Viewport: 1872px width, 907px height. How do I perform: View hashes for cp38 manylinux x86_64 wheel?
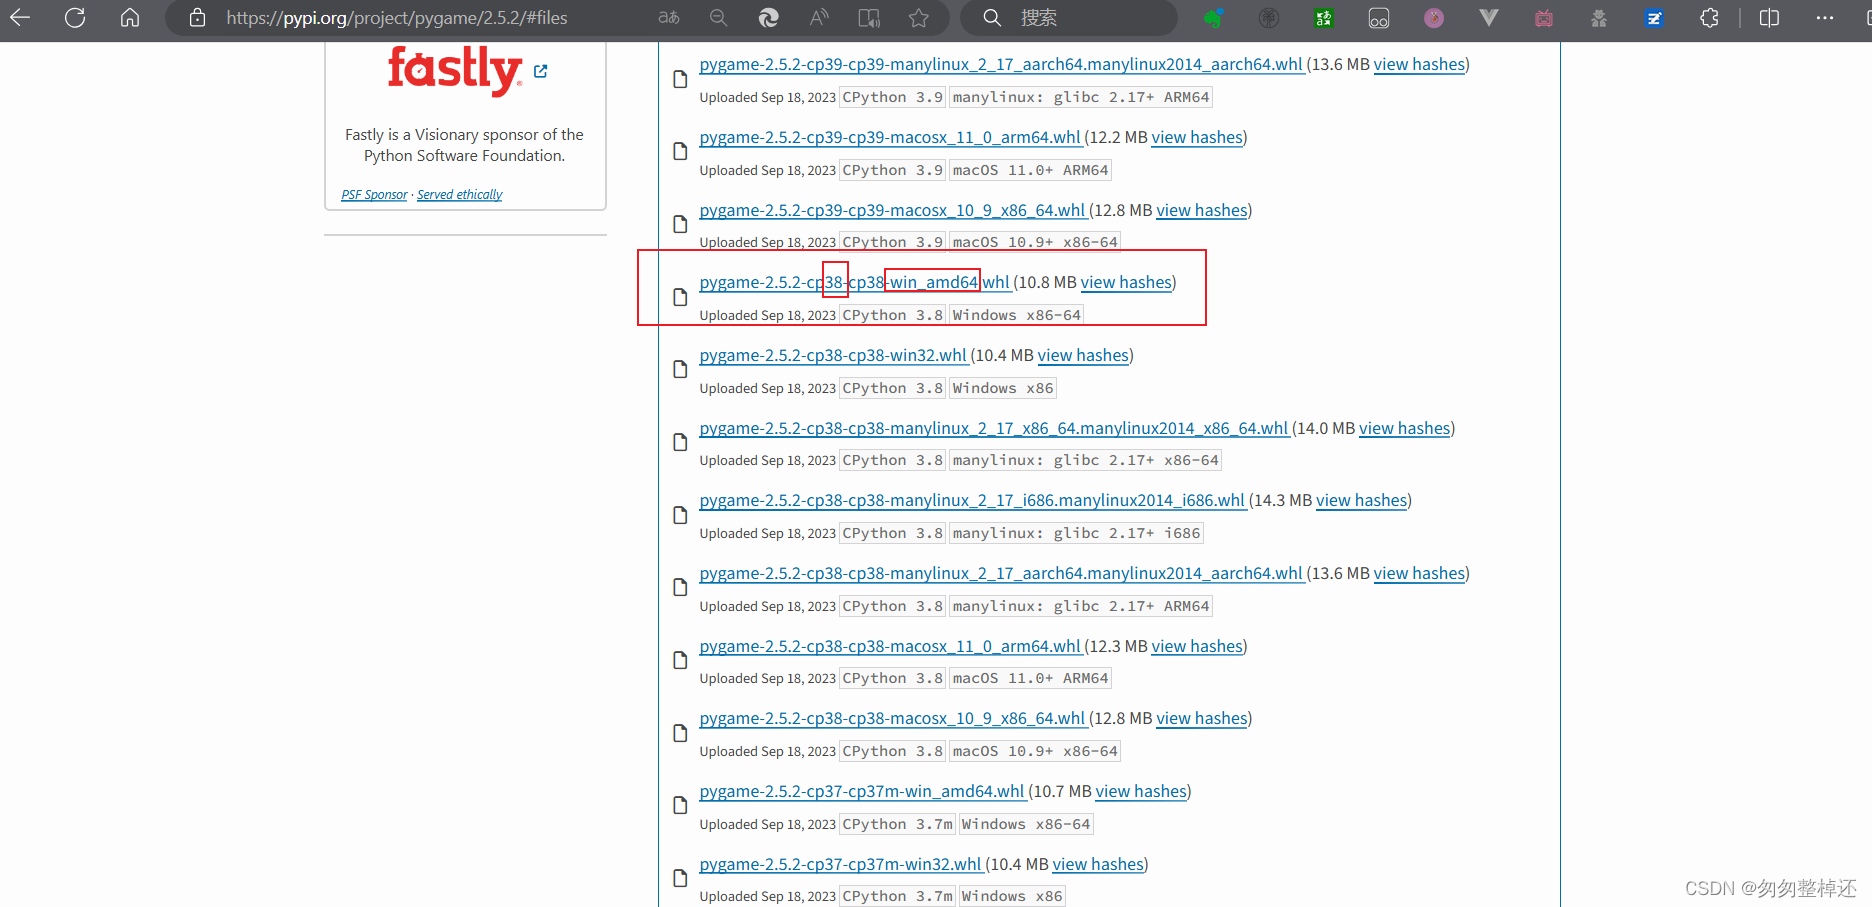[x=1405, y=428]
